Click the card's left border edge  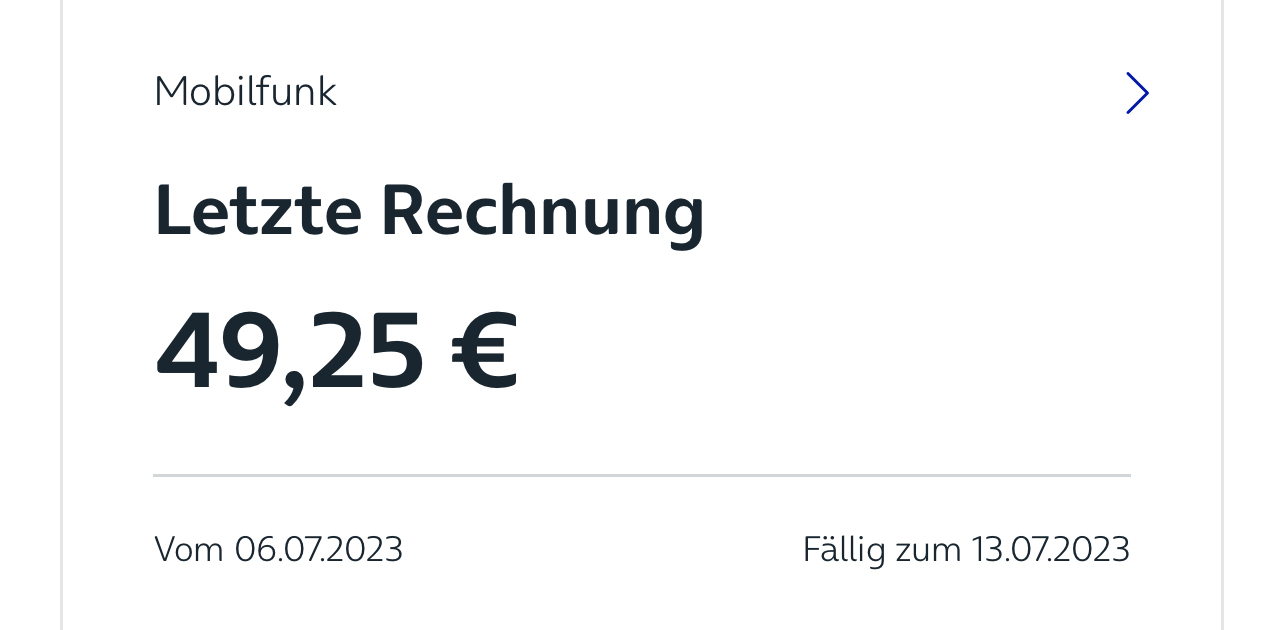pos(62,315)
